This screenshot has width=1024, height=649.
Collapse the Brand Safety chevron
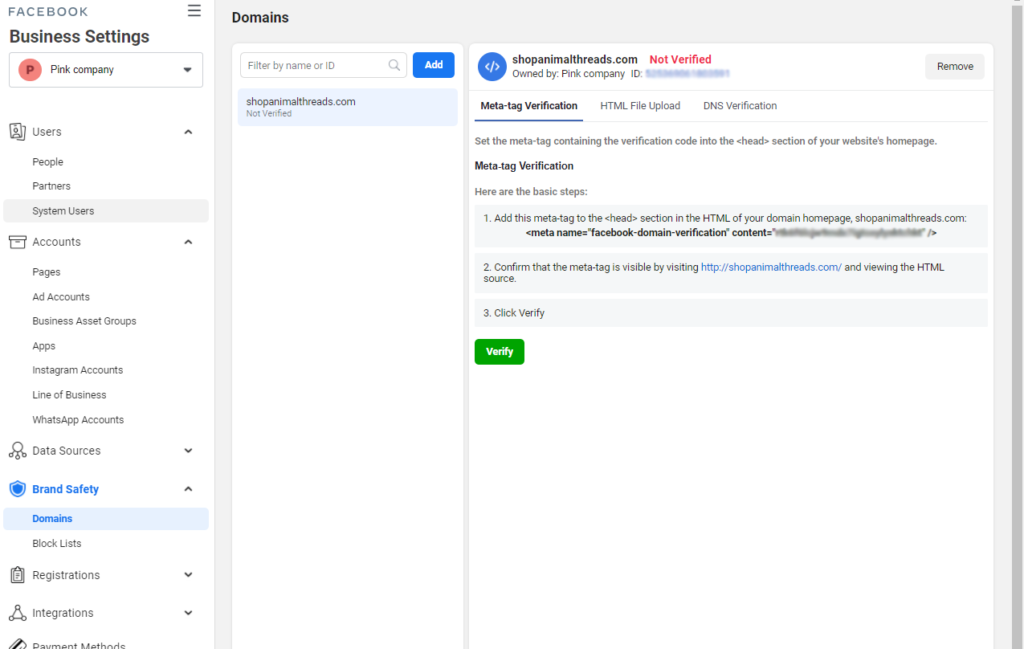pyautogui.click(x=188, y=489)
